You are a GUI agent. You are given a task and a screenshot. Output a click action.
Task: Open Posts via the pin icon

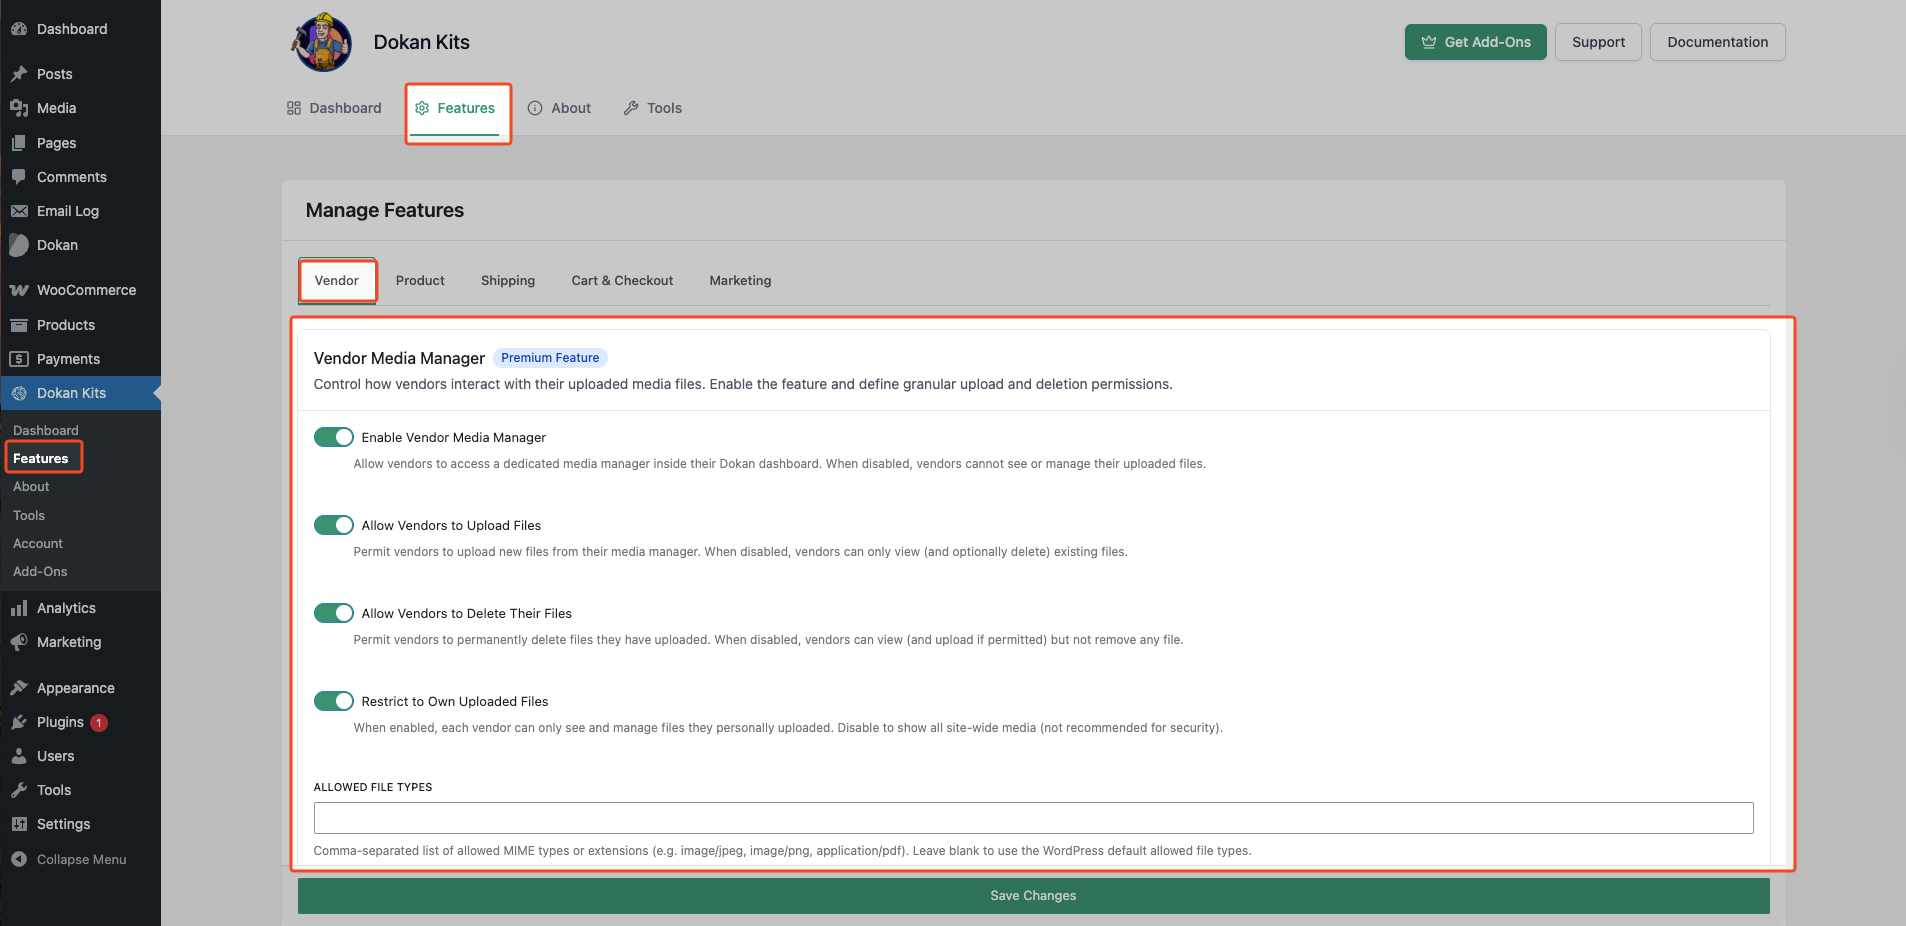pyautogui.click(x=19, y=74)
